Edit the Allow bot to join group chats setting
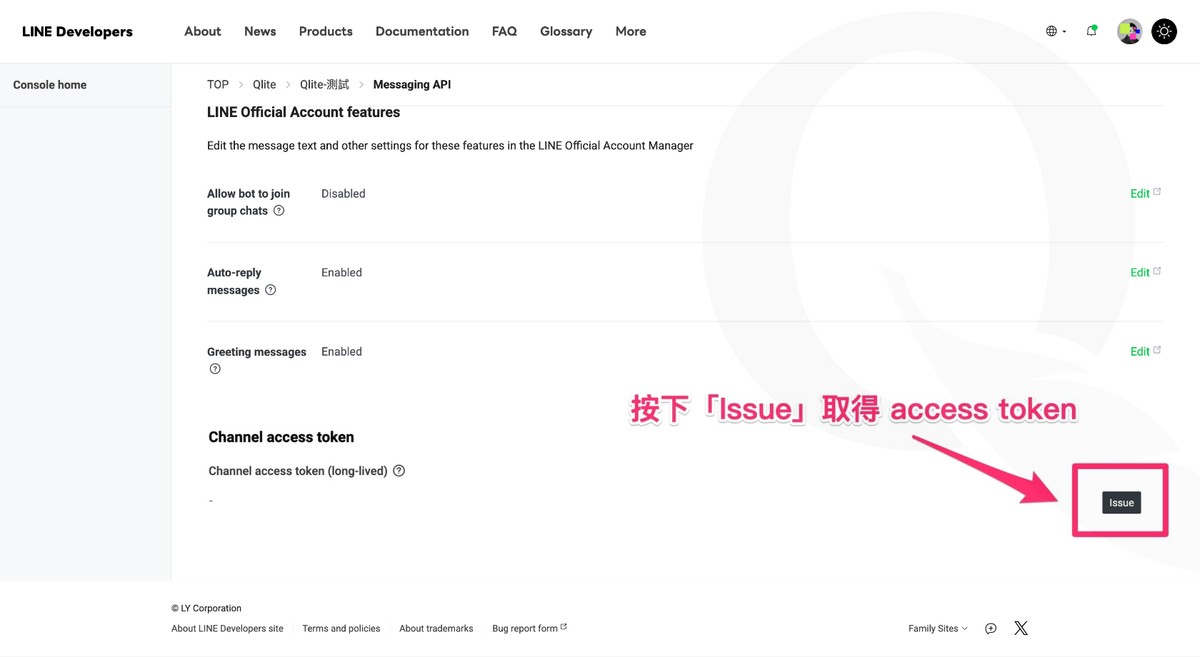1200x657 pixels. [1145, 193]
